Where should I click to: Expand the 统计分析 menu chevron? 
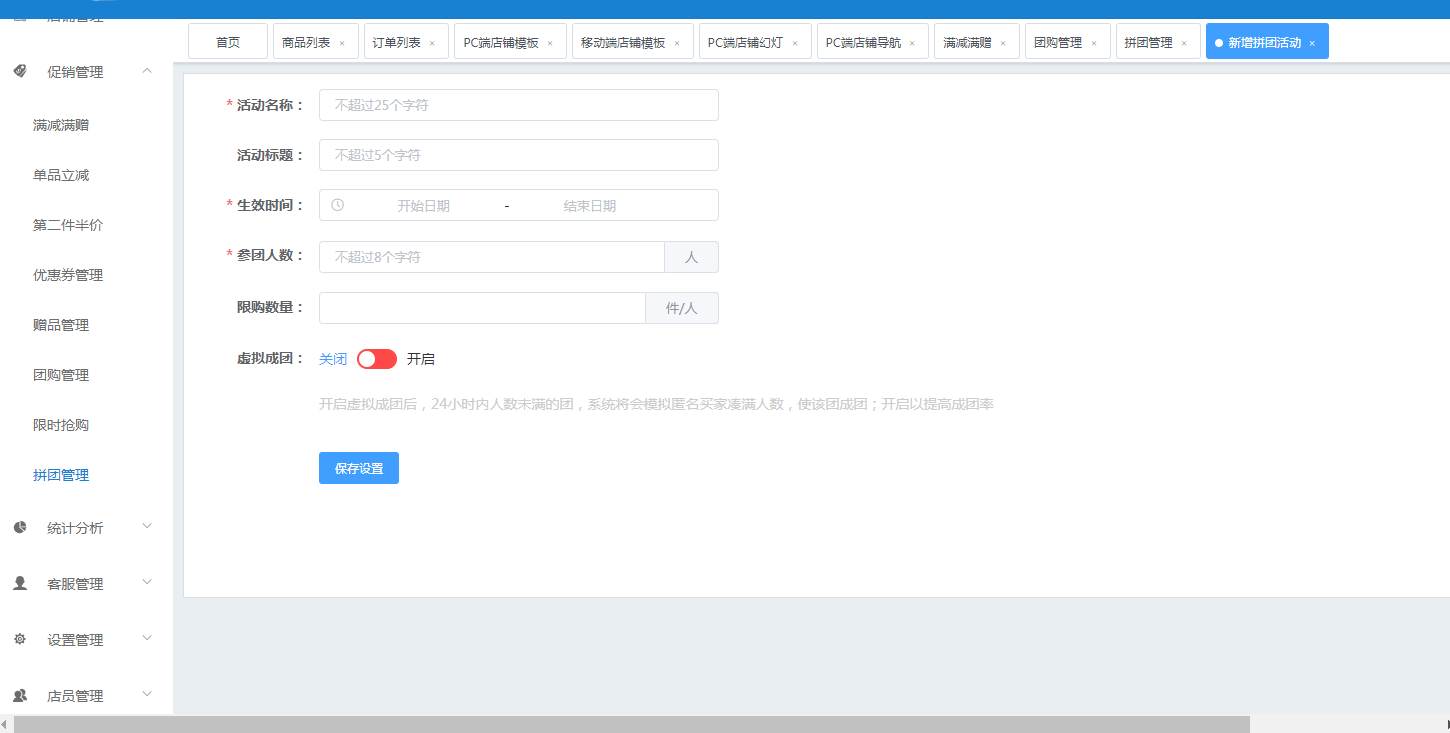pos(147,526)
